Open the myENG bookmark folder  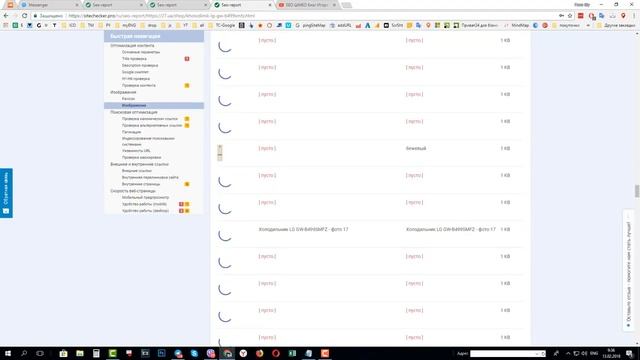point(125,25)
